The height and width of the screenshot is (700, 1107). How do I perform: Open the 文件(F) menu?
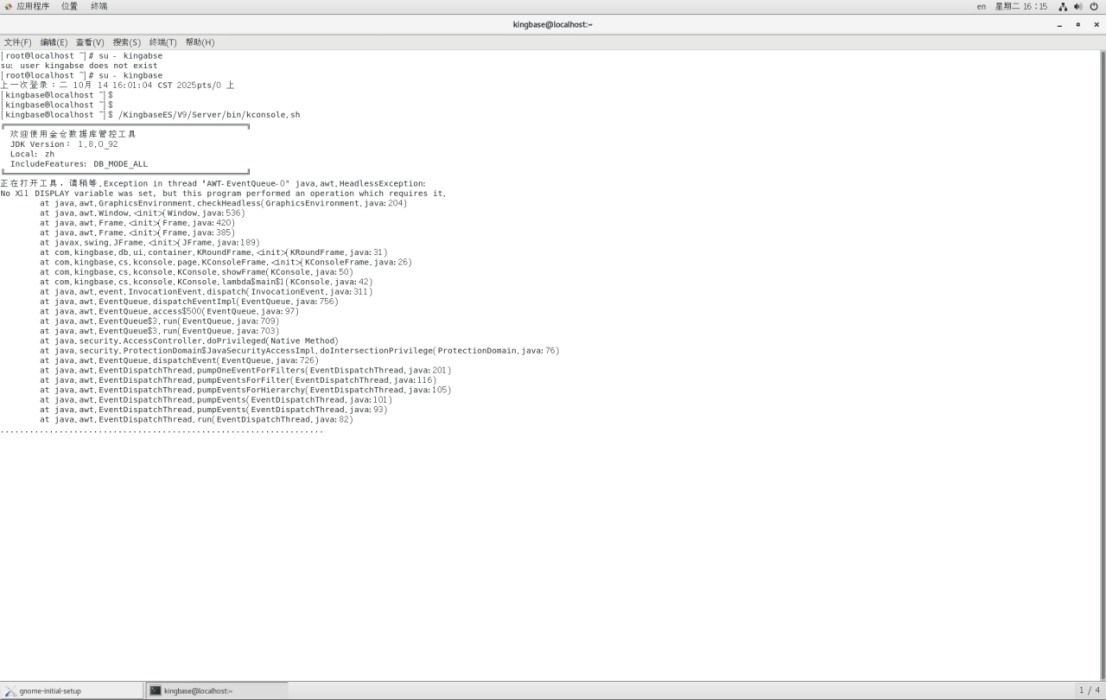pos(17,43)
